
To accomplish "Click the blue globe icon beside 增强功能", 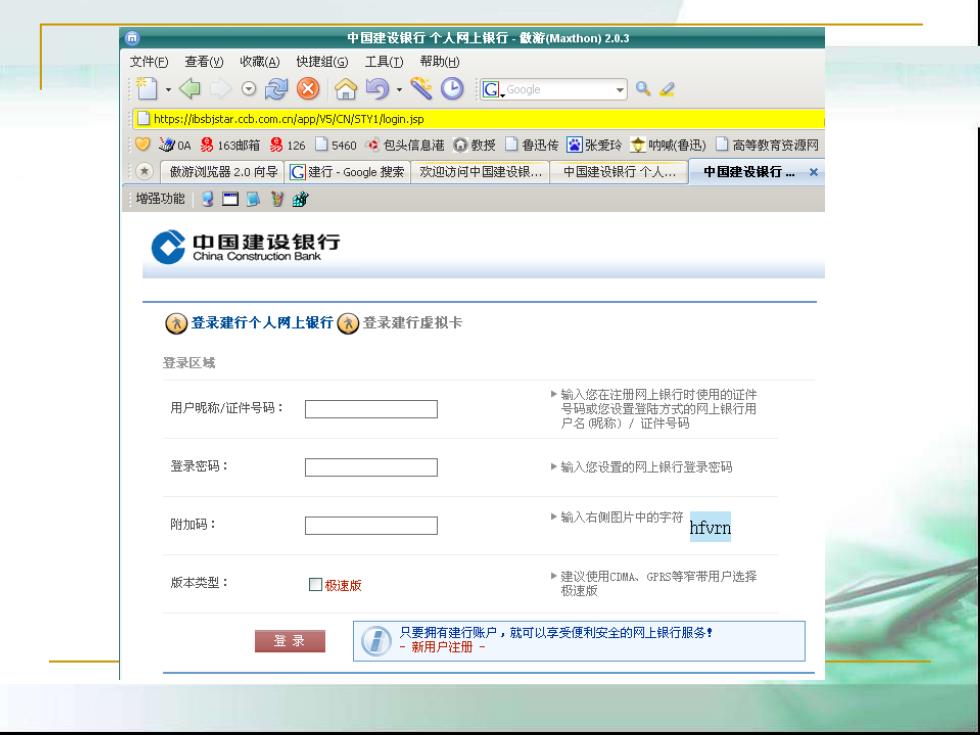I will coord(208,199).
